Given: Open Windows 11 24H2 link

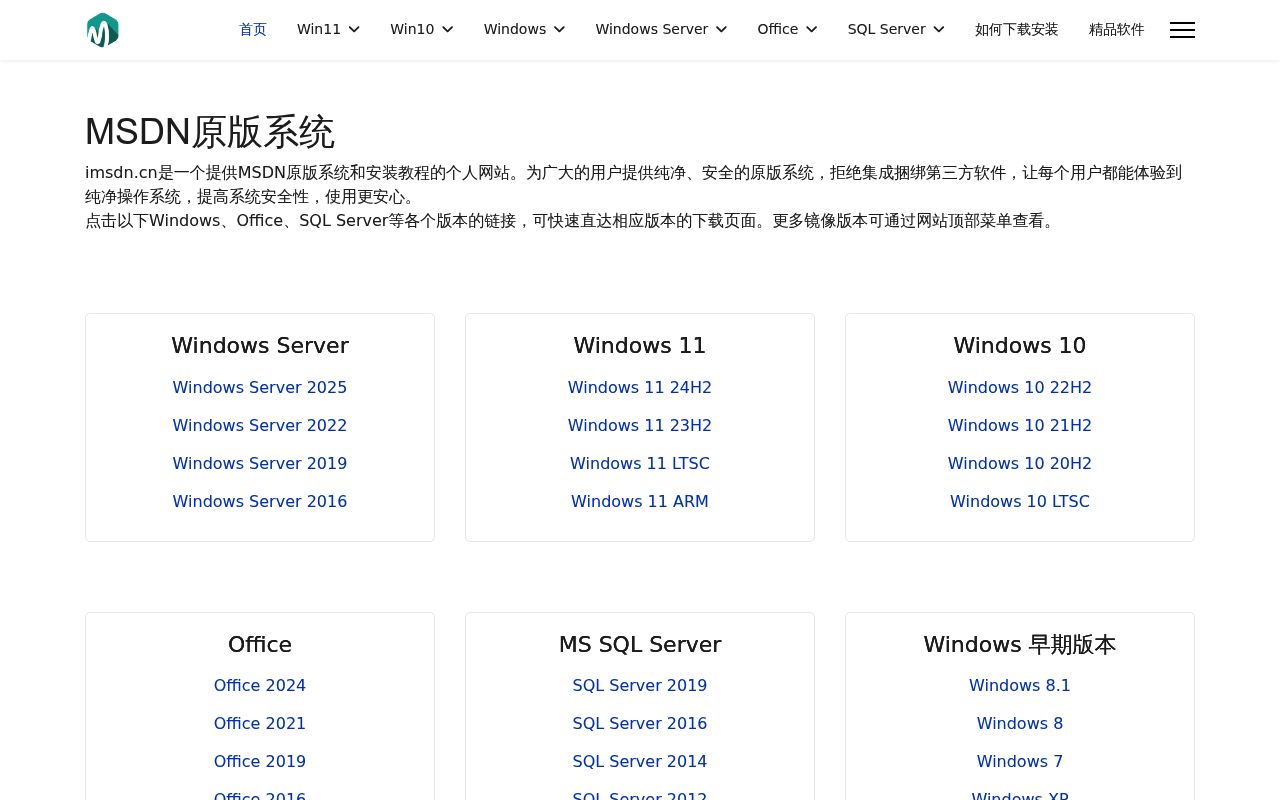Looking at the screenshot, I should (x=640, y=388).
